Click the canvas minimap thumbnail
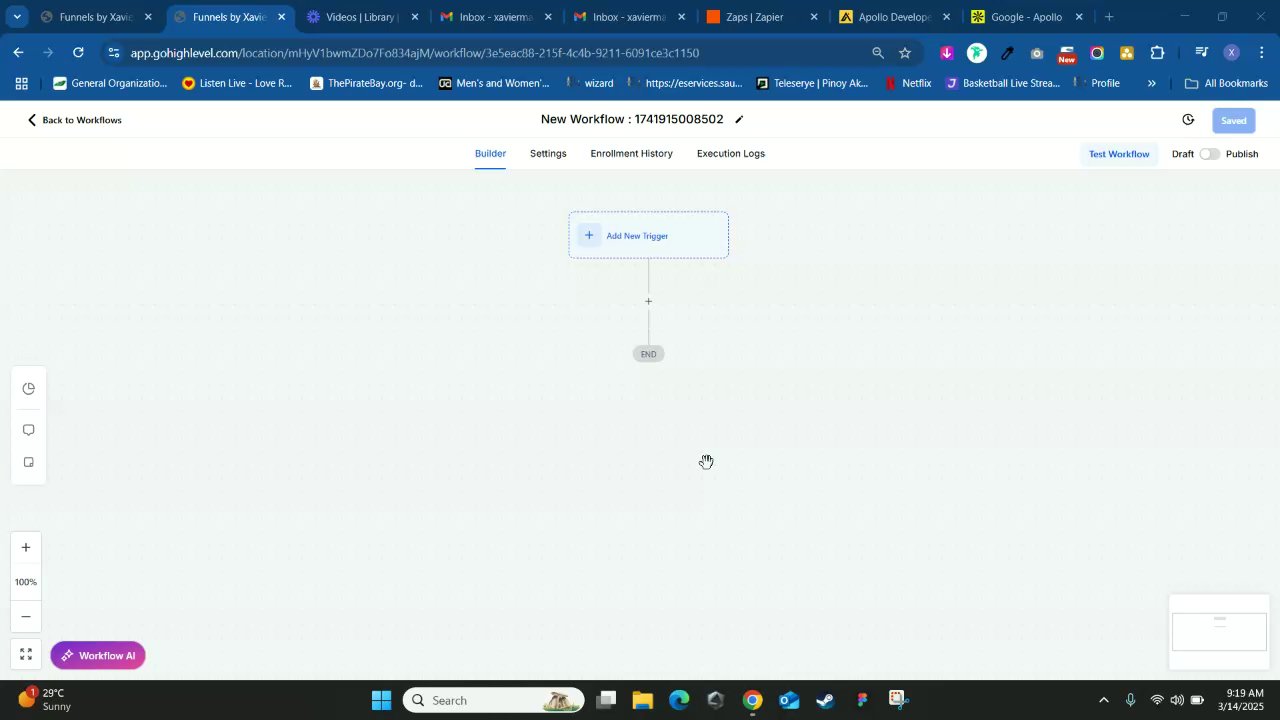 click(1219, 632)
